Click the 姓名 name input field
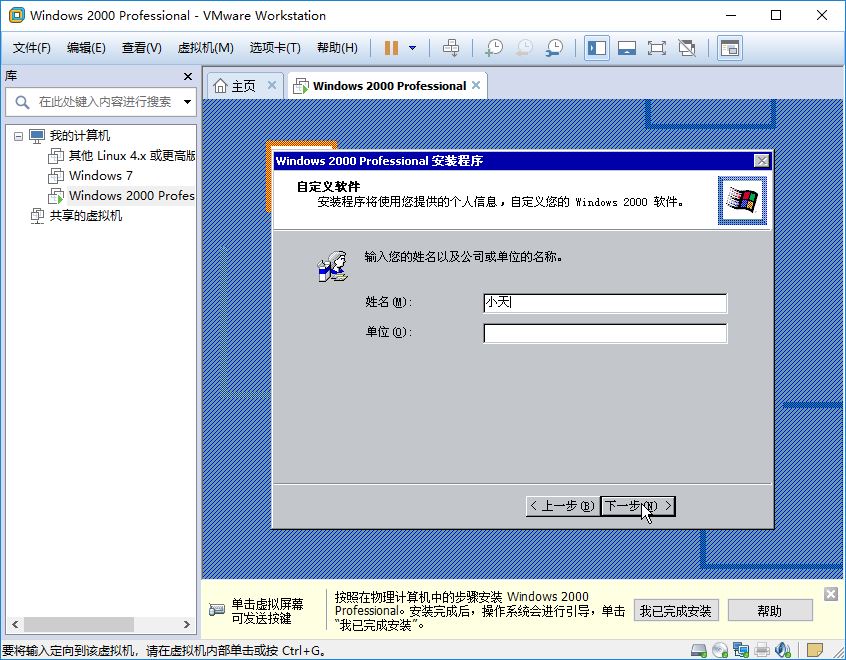 (605, 303)
